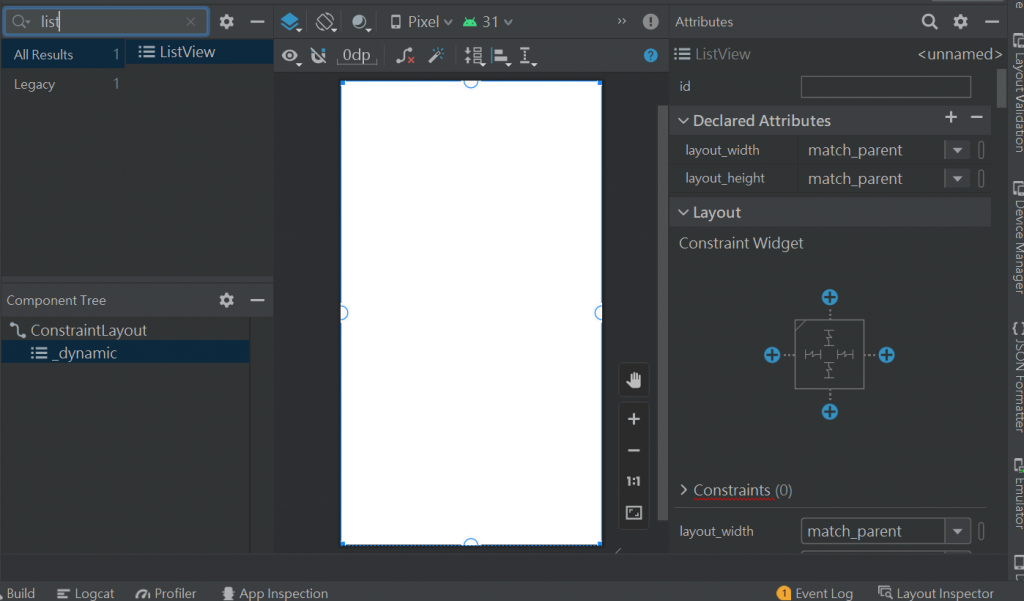This screenshot has height=601, width=1024.
Task: Click top constraint handle on canvas
Action: point(471,82)
